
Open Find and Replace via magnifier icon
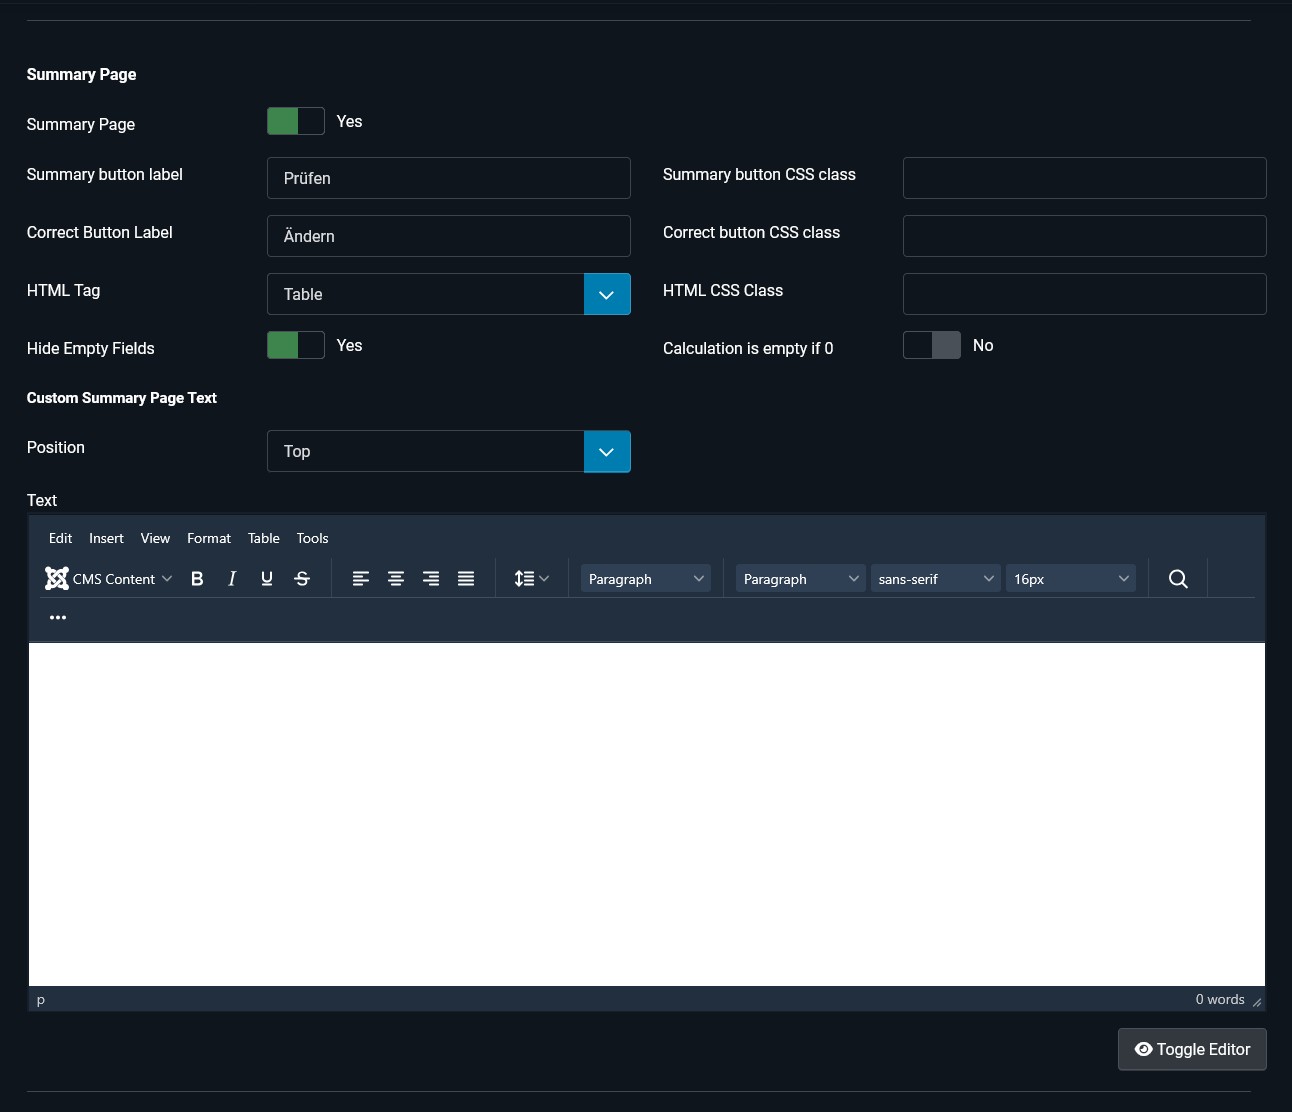(x=1177, y=578)
